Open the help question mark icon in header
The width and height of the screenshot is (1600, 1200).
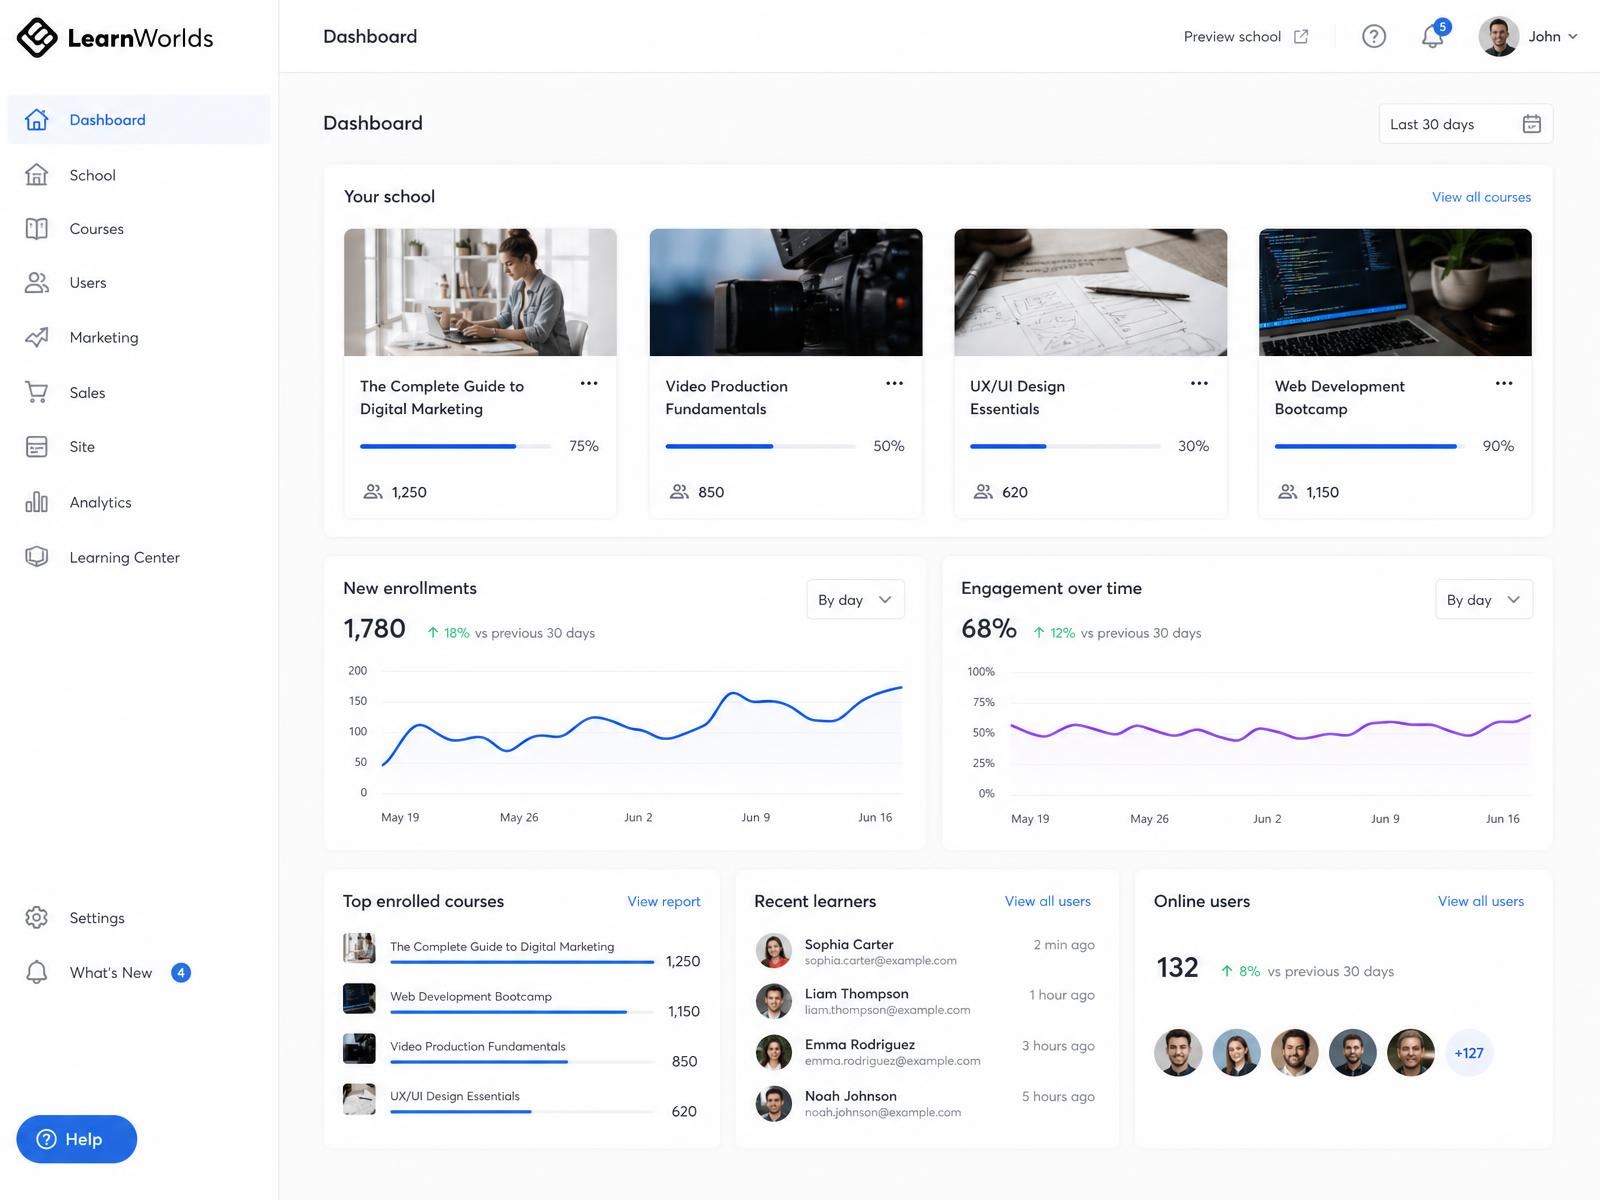[x=1374, y=37]
